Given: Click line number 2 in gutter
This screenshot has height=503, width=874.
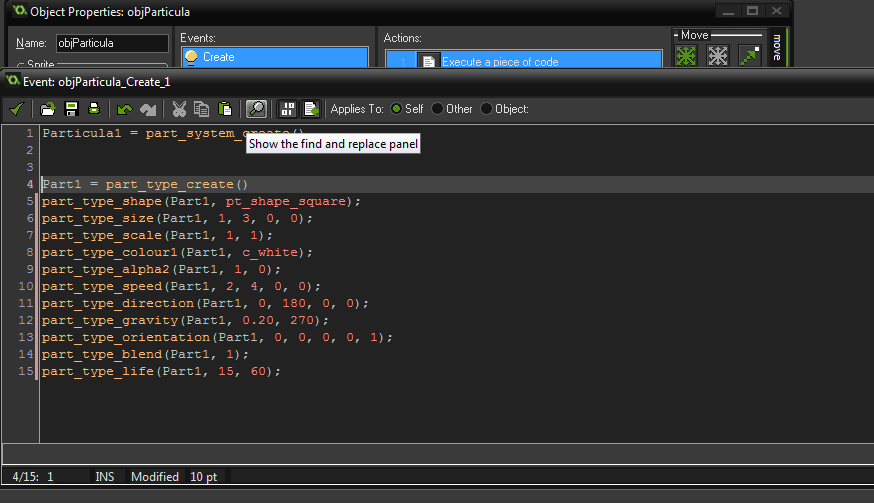Looking at the screenshot, I should click(x=30, y=150).
